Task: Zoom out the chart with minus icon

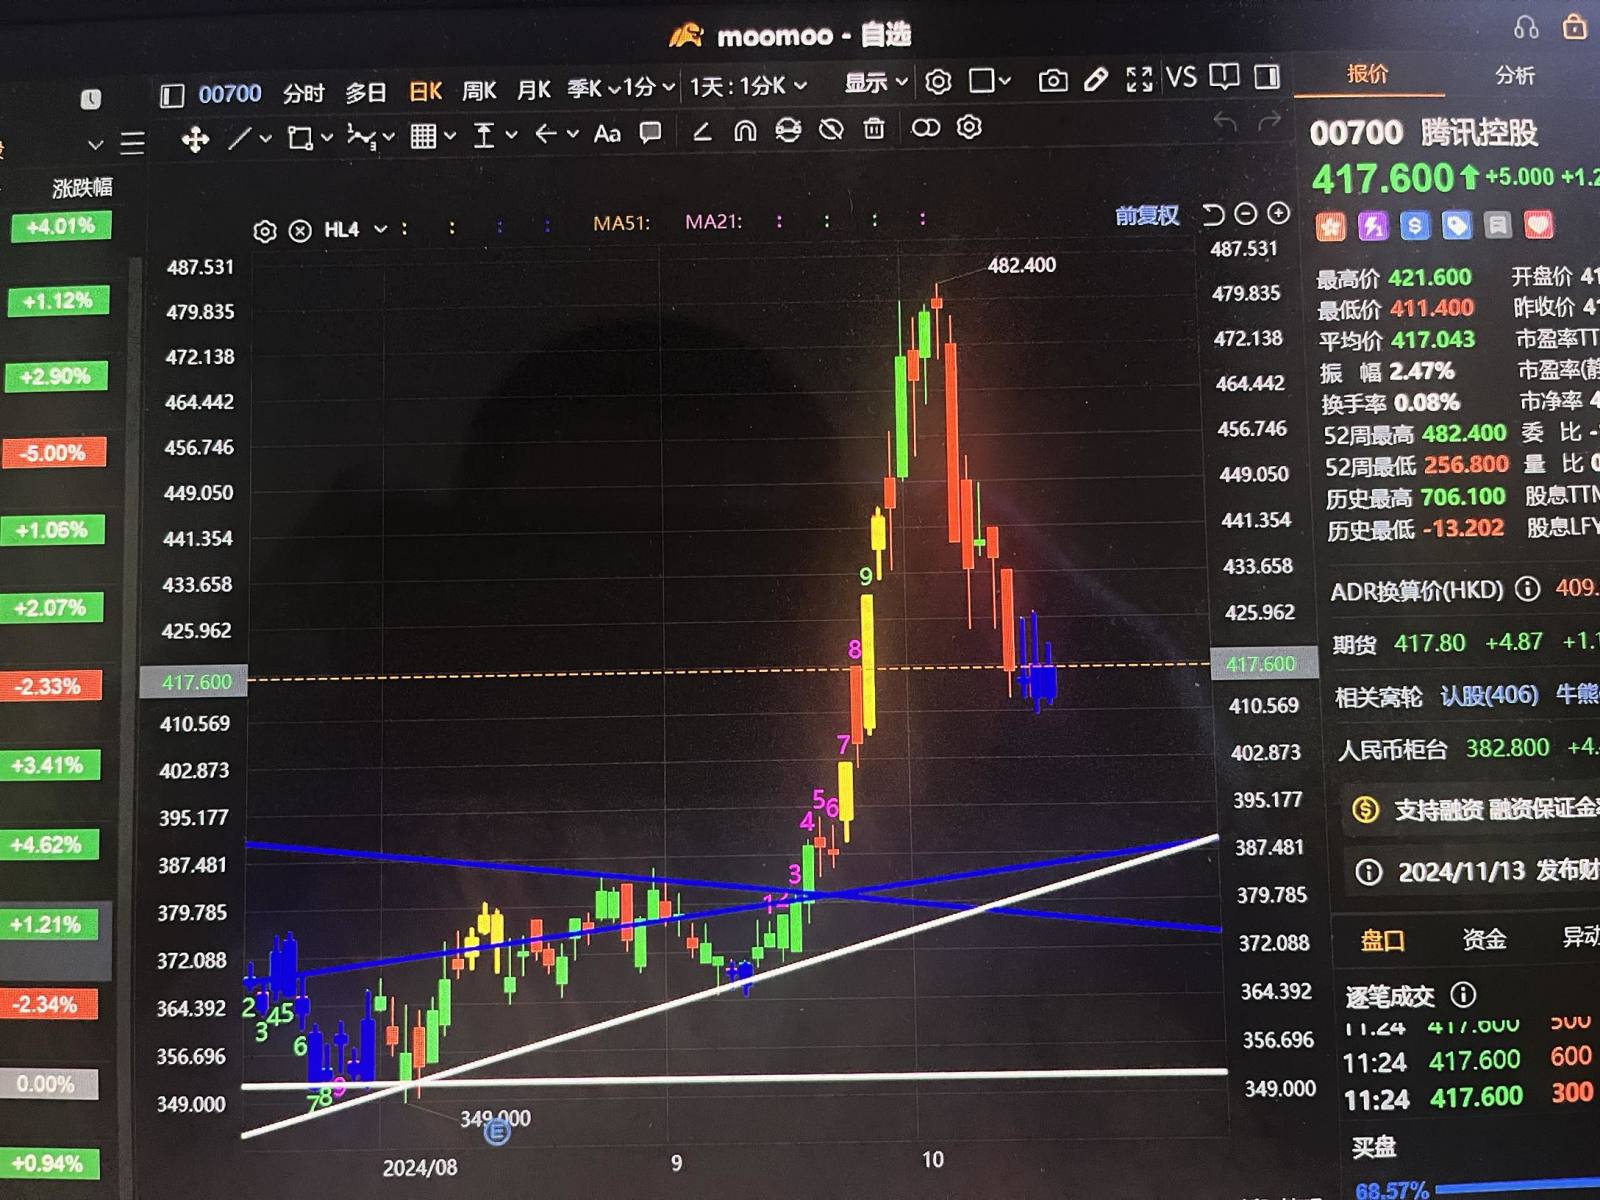Action: (1246, 214)
